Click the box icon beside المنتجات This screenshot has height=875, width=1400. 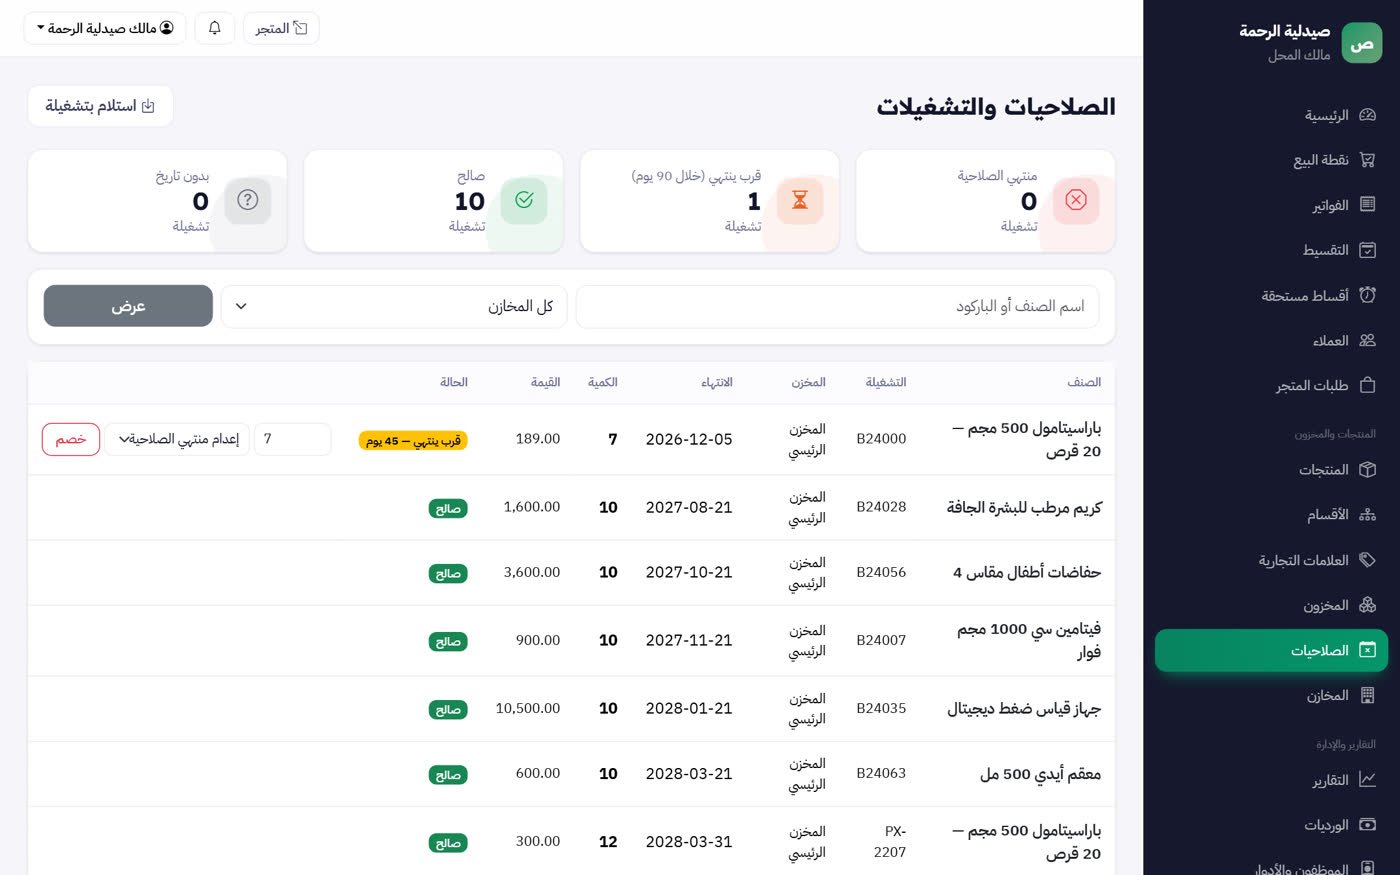click(1367, 470)
